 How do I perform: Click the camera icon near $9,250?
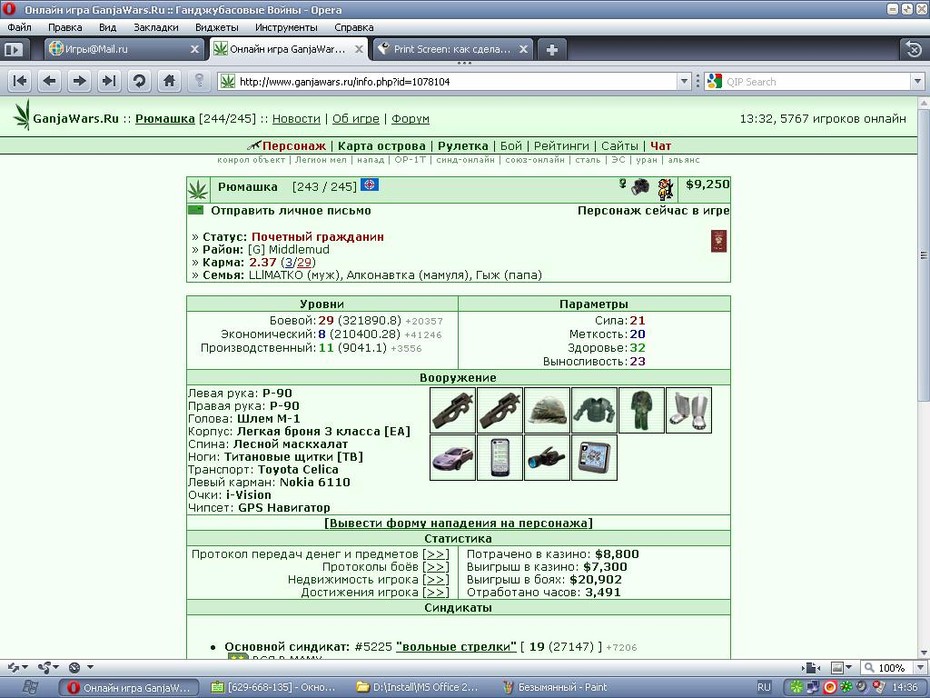pyautogui.click(x=640, y=187)
